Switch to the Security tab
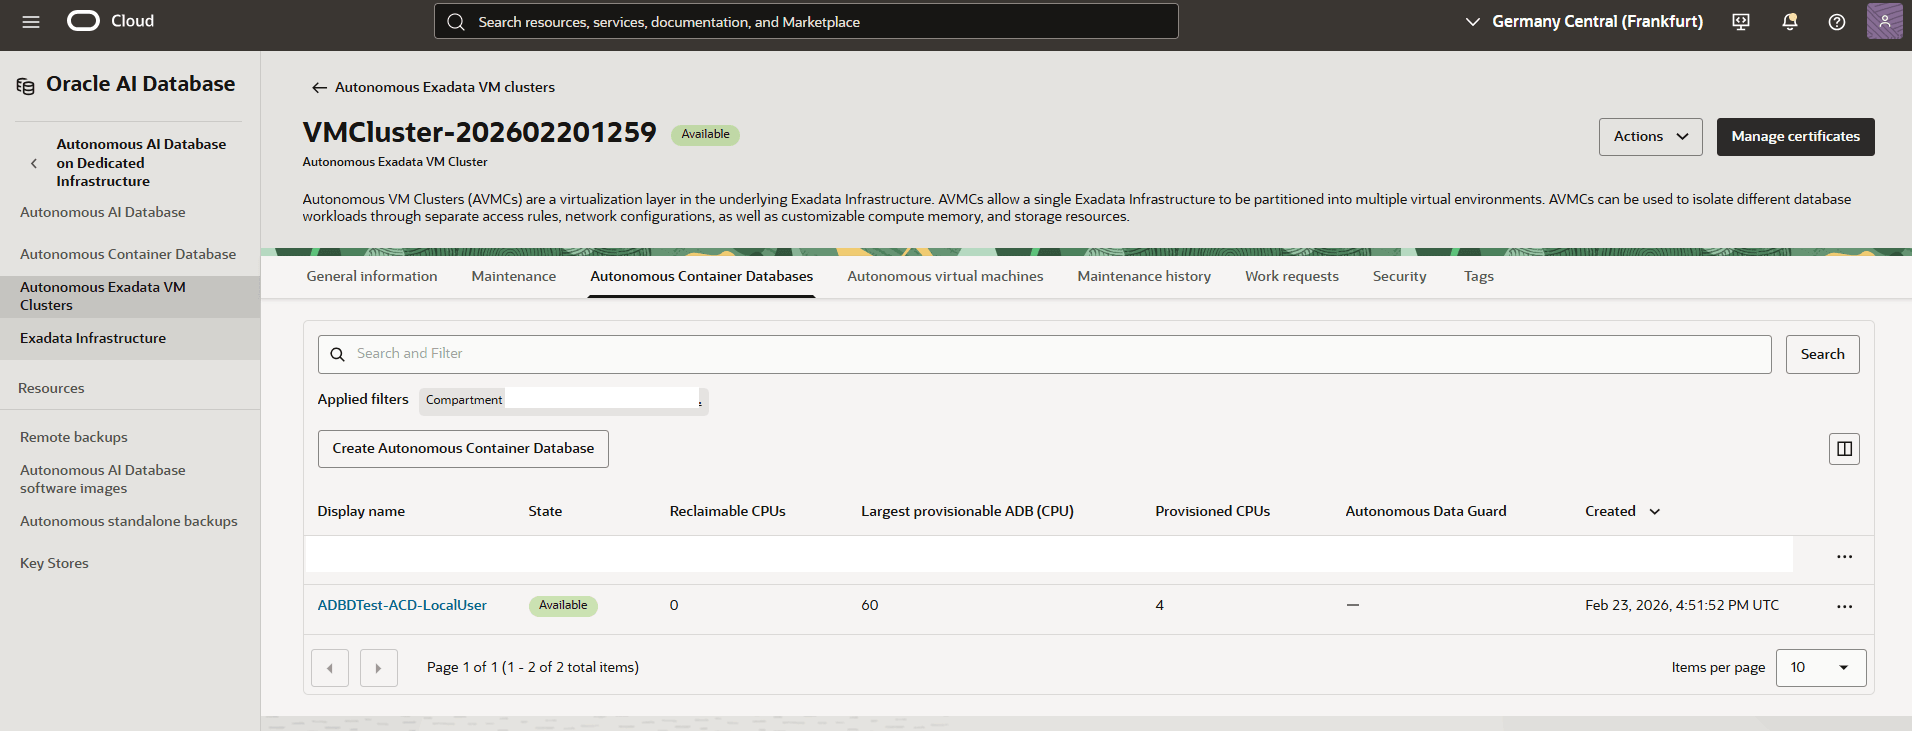1912x731 pixels. point(1399,276)
